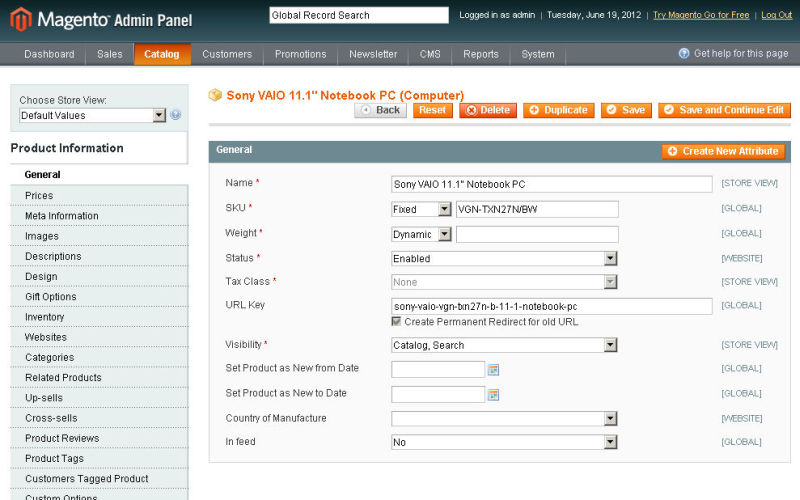This screenshot has width=800, height=500.
Task: Select the Descriptions tab
Action: [x=99, y=256]
